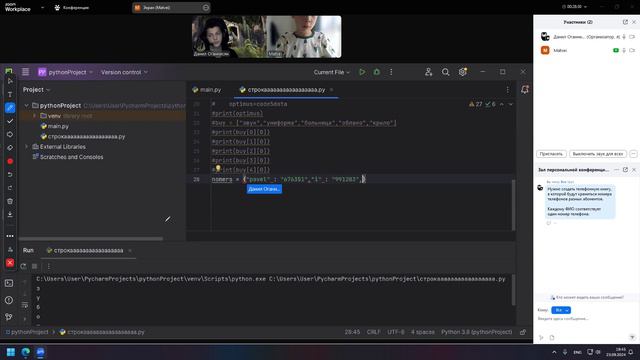Toggle Matvei's camera in participants list
Image resolution: width=640 pixels, height=360 pixels.
click(x=632, y=50)
